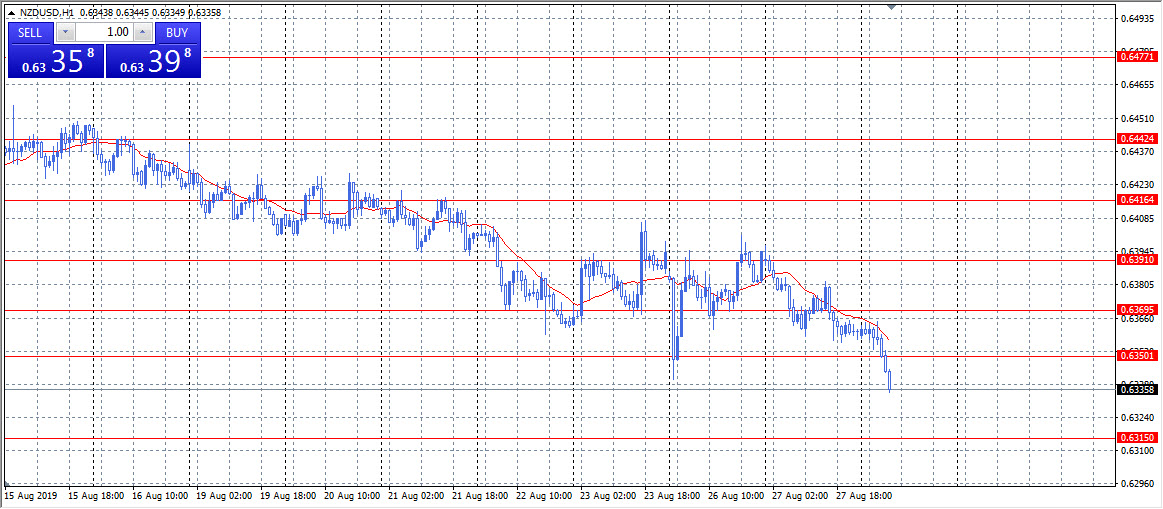Click the gray chart shift triangle marker
The height and width of the screenshot is (509, 1163).
(891, 6)
